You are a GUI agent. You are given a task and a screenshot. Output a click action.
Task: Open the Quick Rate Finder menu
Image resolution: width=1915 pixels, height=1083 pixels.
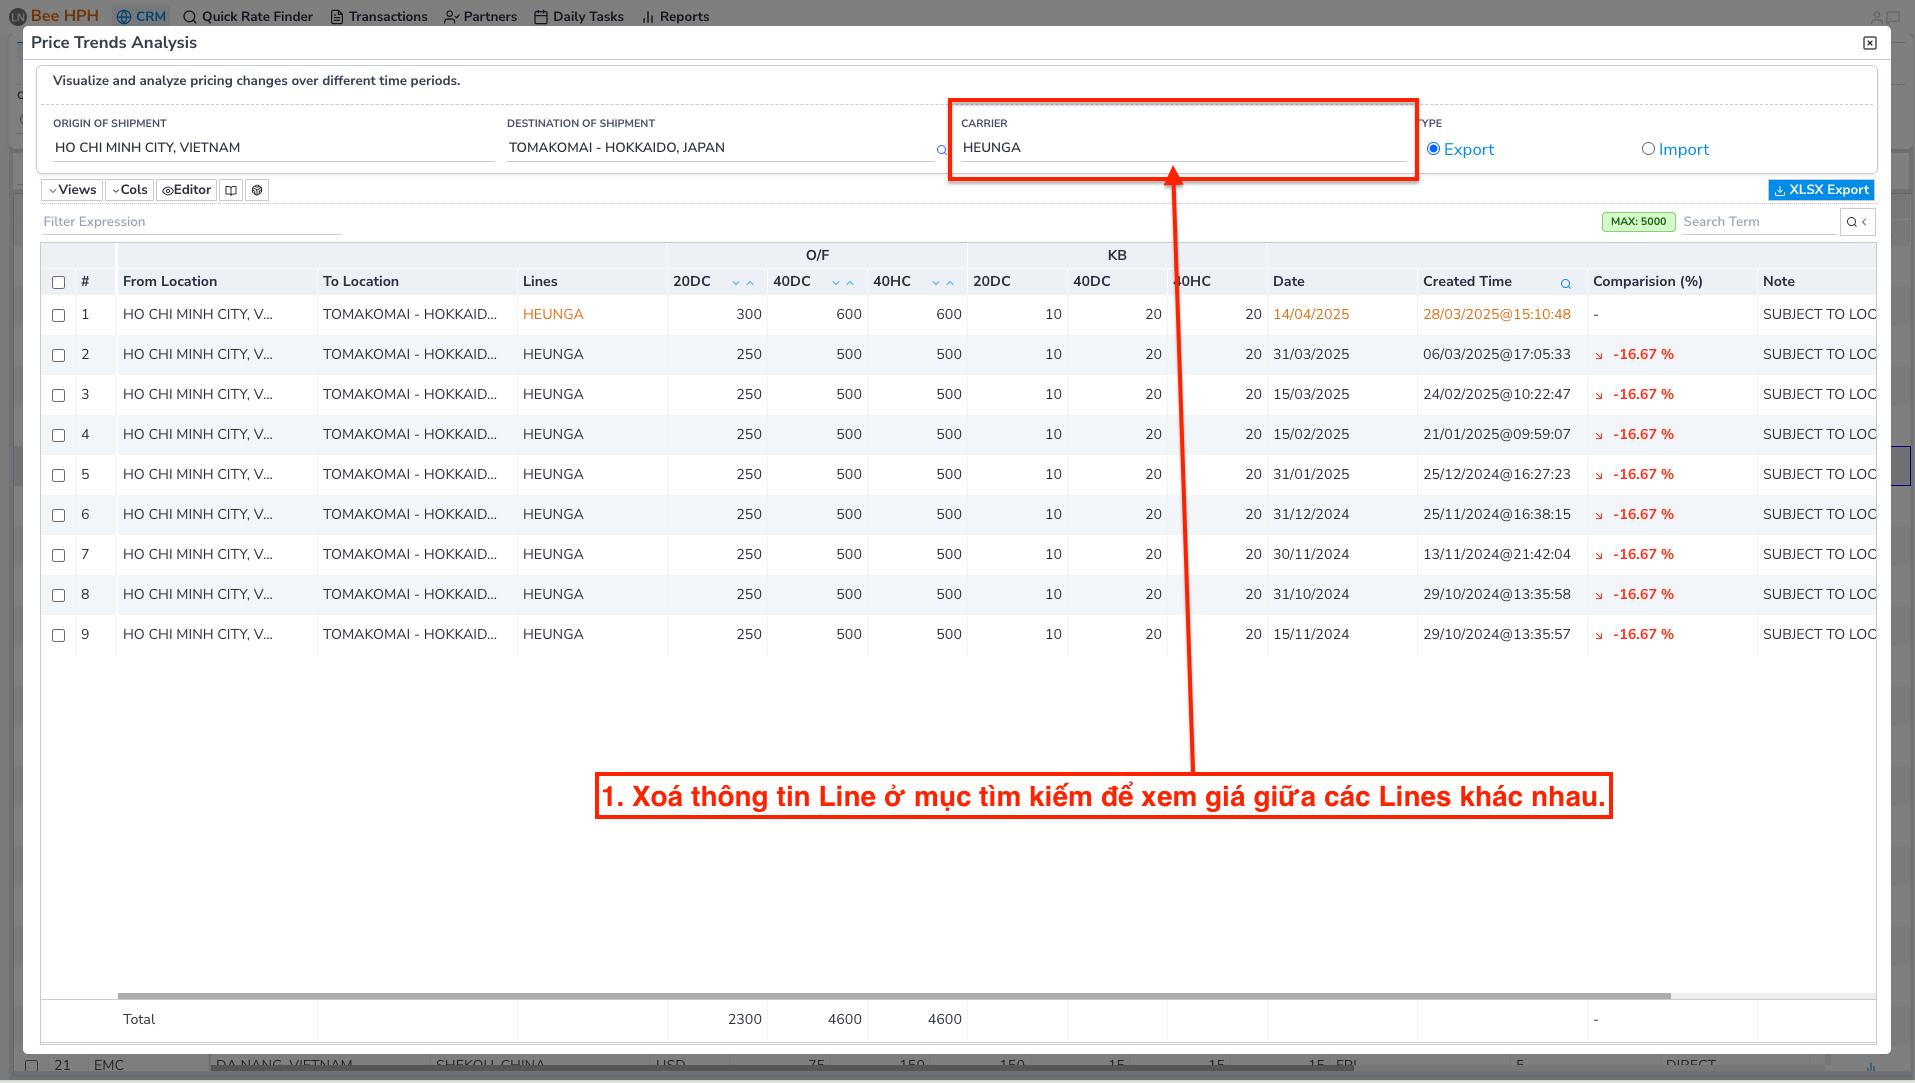pos(248,16)
